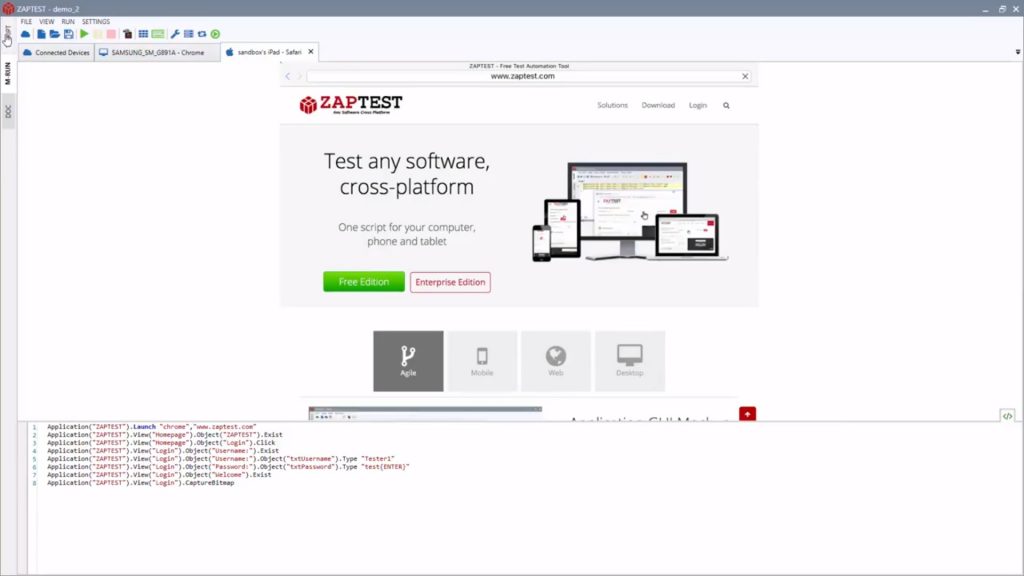Click script line with CaptureBitmap
Image resolution: width=1024 pixels, height=576 pixels.
tap(140, 483)
